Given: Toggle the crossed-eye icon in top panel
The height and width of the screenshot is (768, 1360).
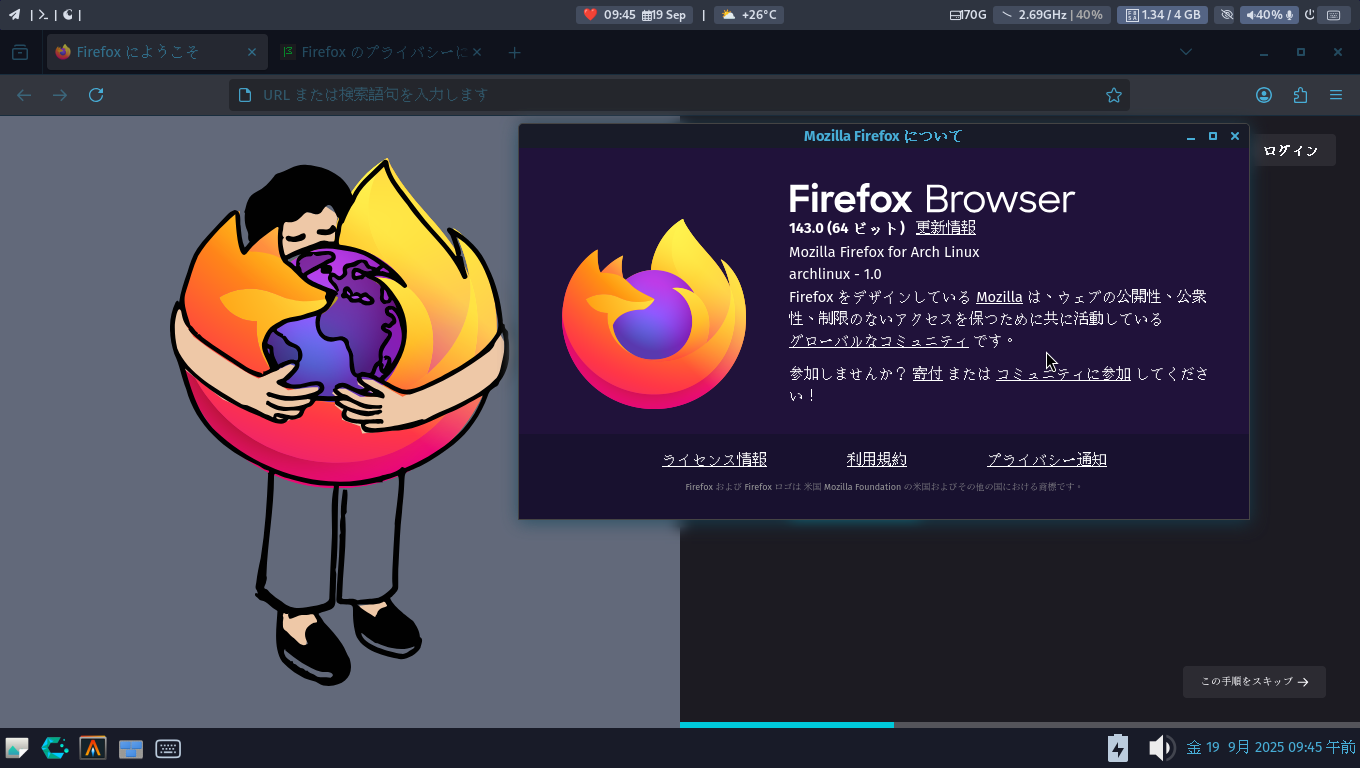Looking at the screenshot, I should point(1227,15).
